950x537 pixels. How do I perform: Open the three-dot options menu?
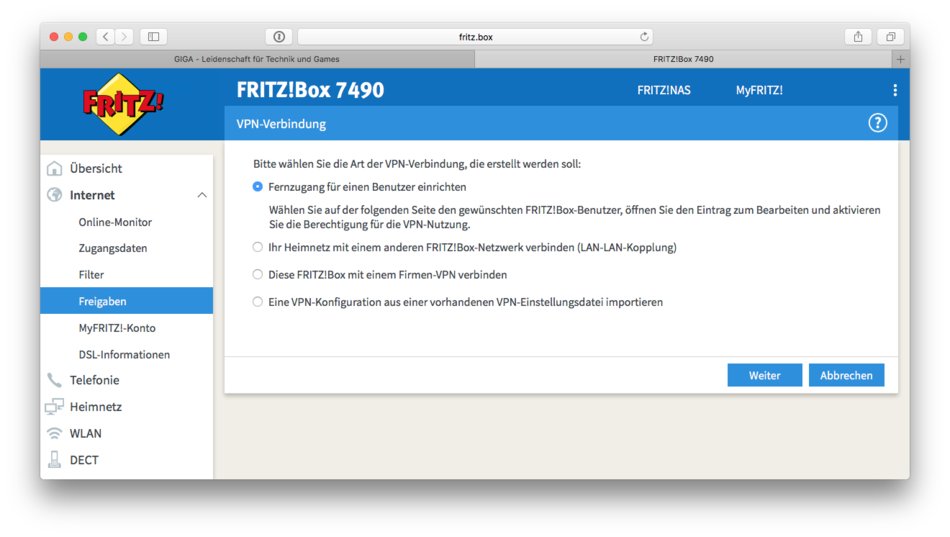[894, 90]
